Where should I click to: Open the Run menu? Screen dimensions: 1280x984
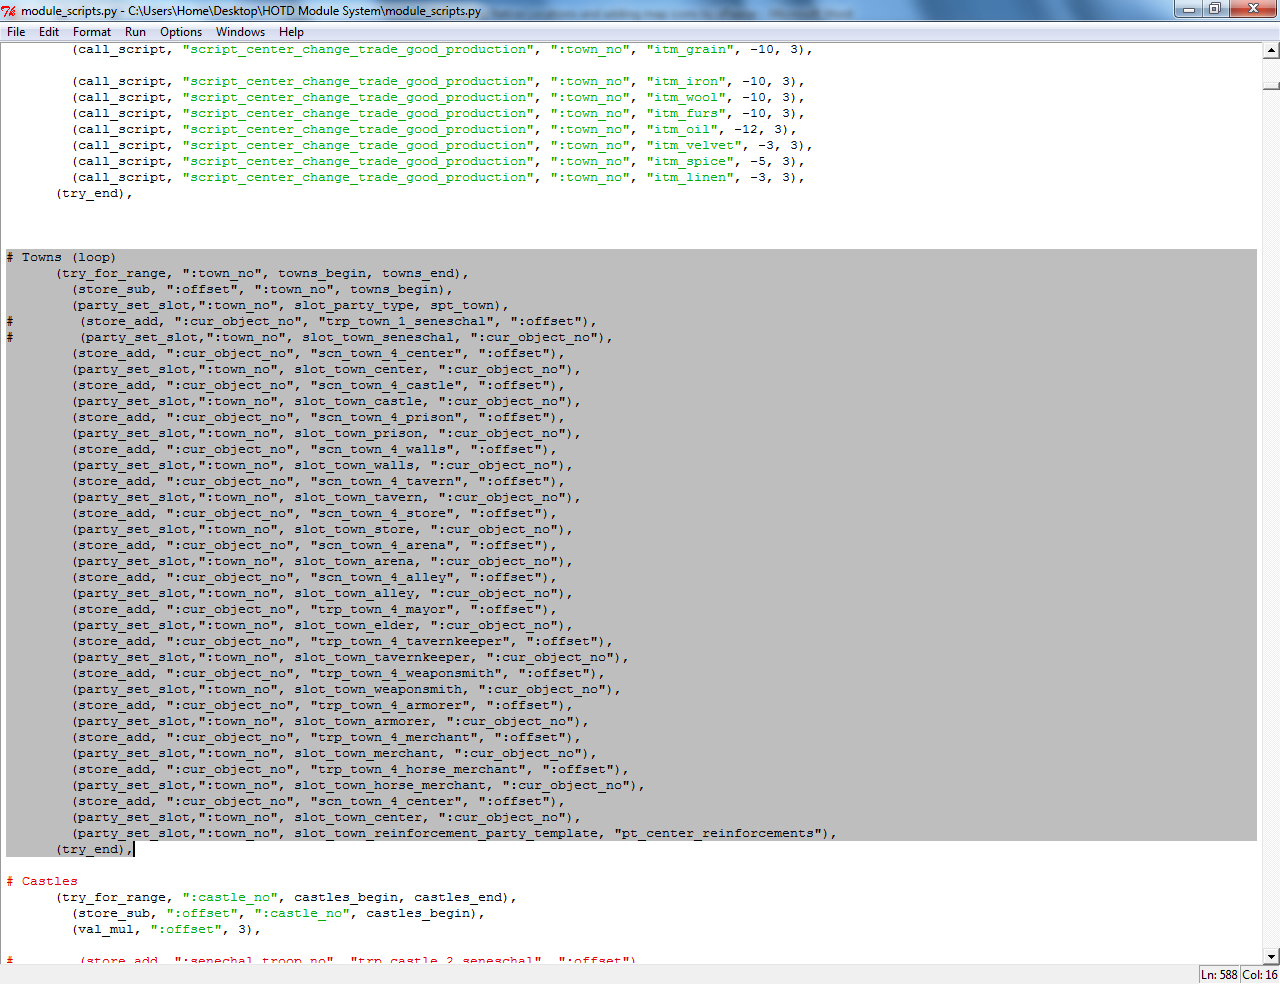(135, 32)
